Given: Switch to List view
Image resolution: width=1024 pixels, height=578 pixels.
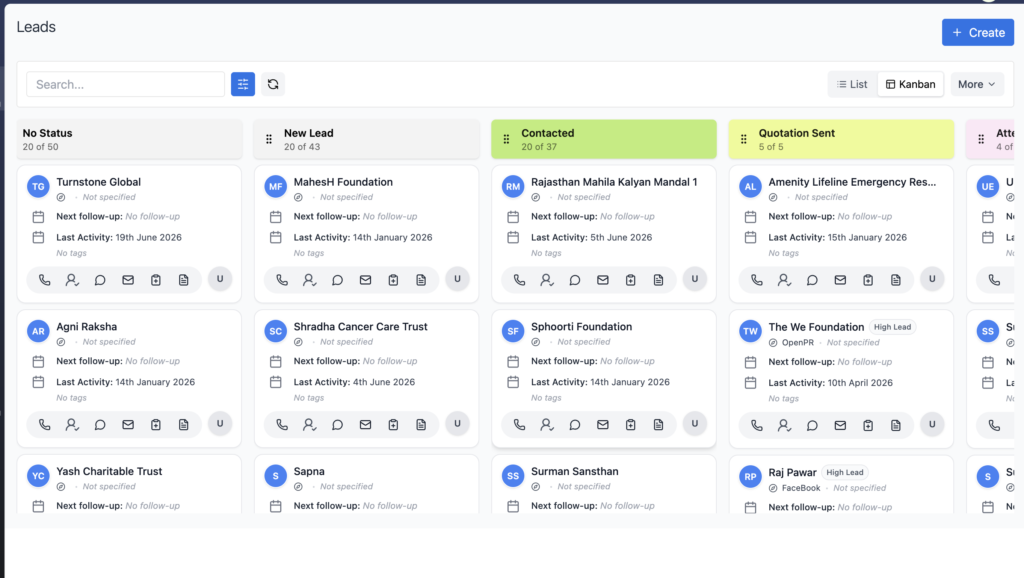Looking at the screenshot, I should (852, 84).
